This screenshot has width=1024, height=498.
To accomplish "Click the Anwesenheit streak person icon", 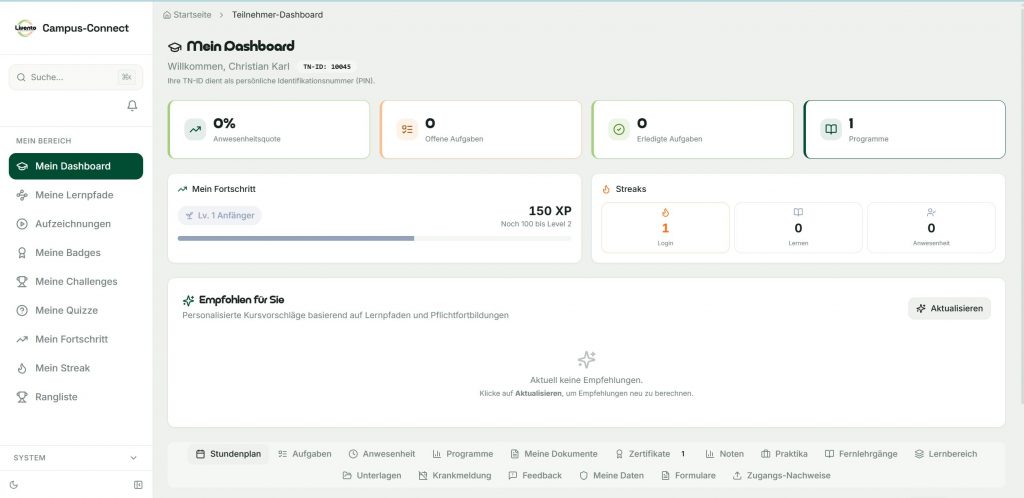I will click(931, 212).
